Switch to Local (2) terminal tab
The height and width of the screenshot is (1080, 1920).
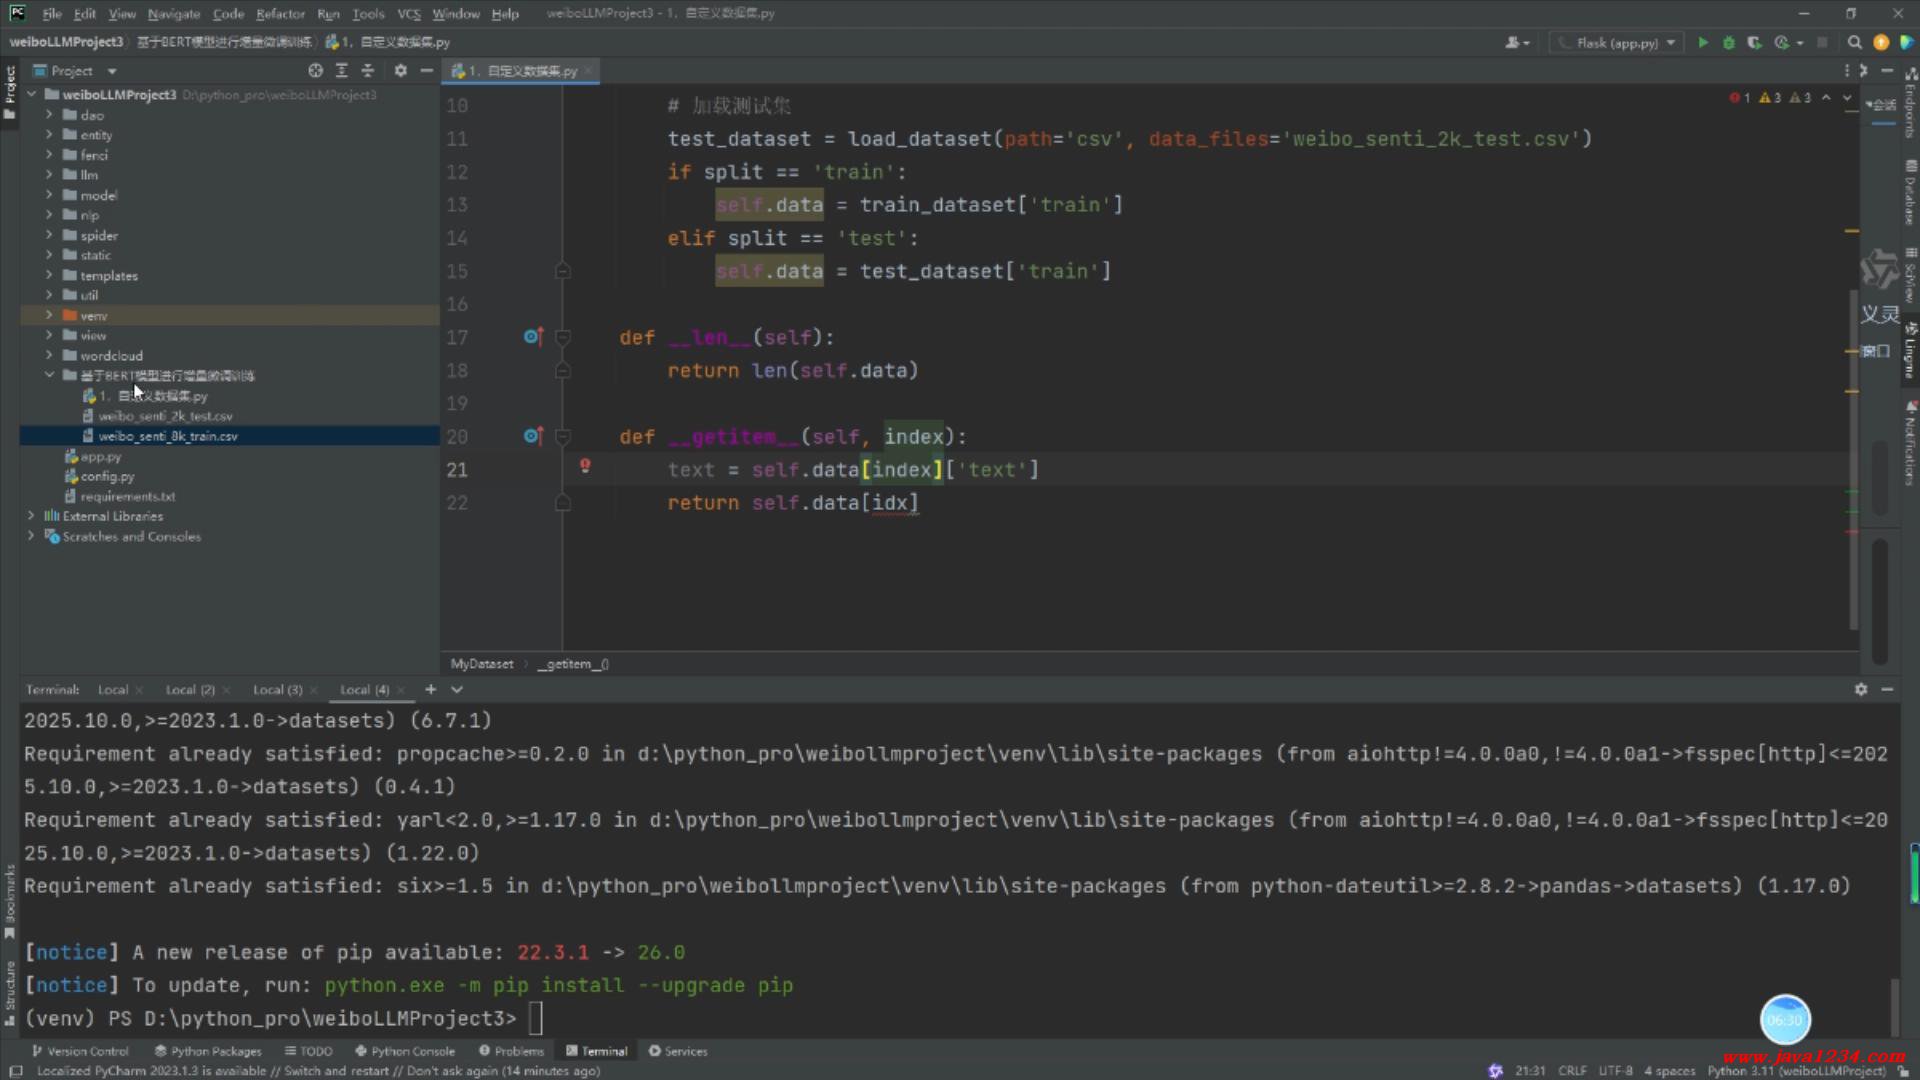(190, 690)
